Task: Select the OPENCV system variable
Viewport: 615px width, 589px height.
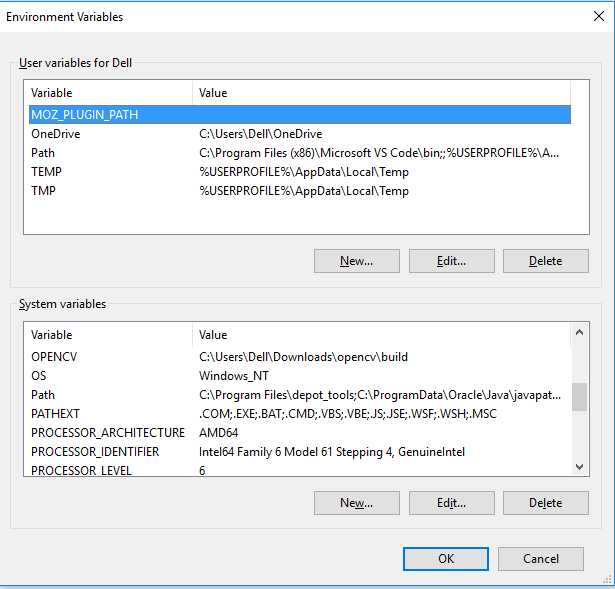Action: pyautogui.click(x=300, y=357)
